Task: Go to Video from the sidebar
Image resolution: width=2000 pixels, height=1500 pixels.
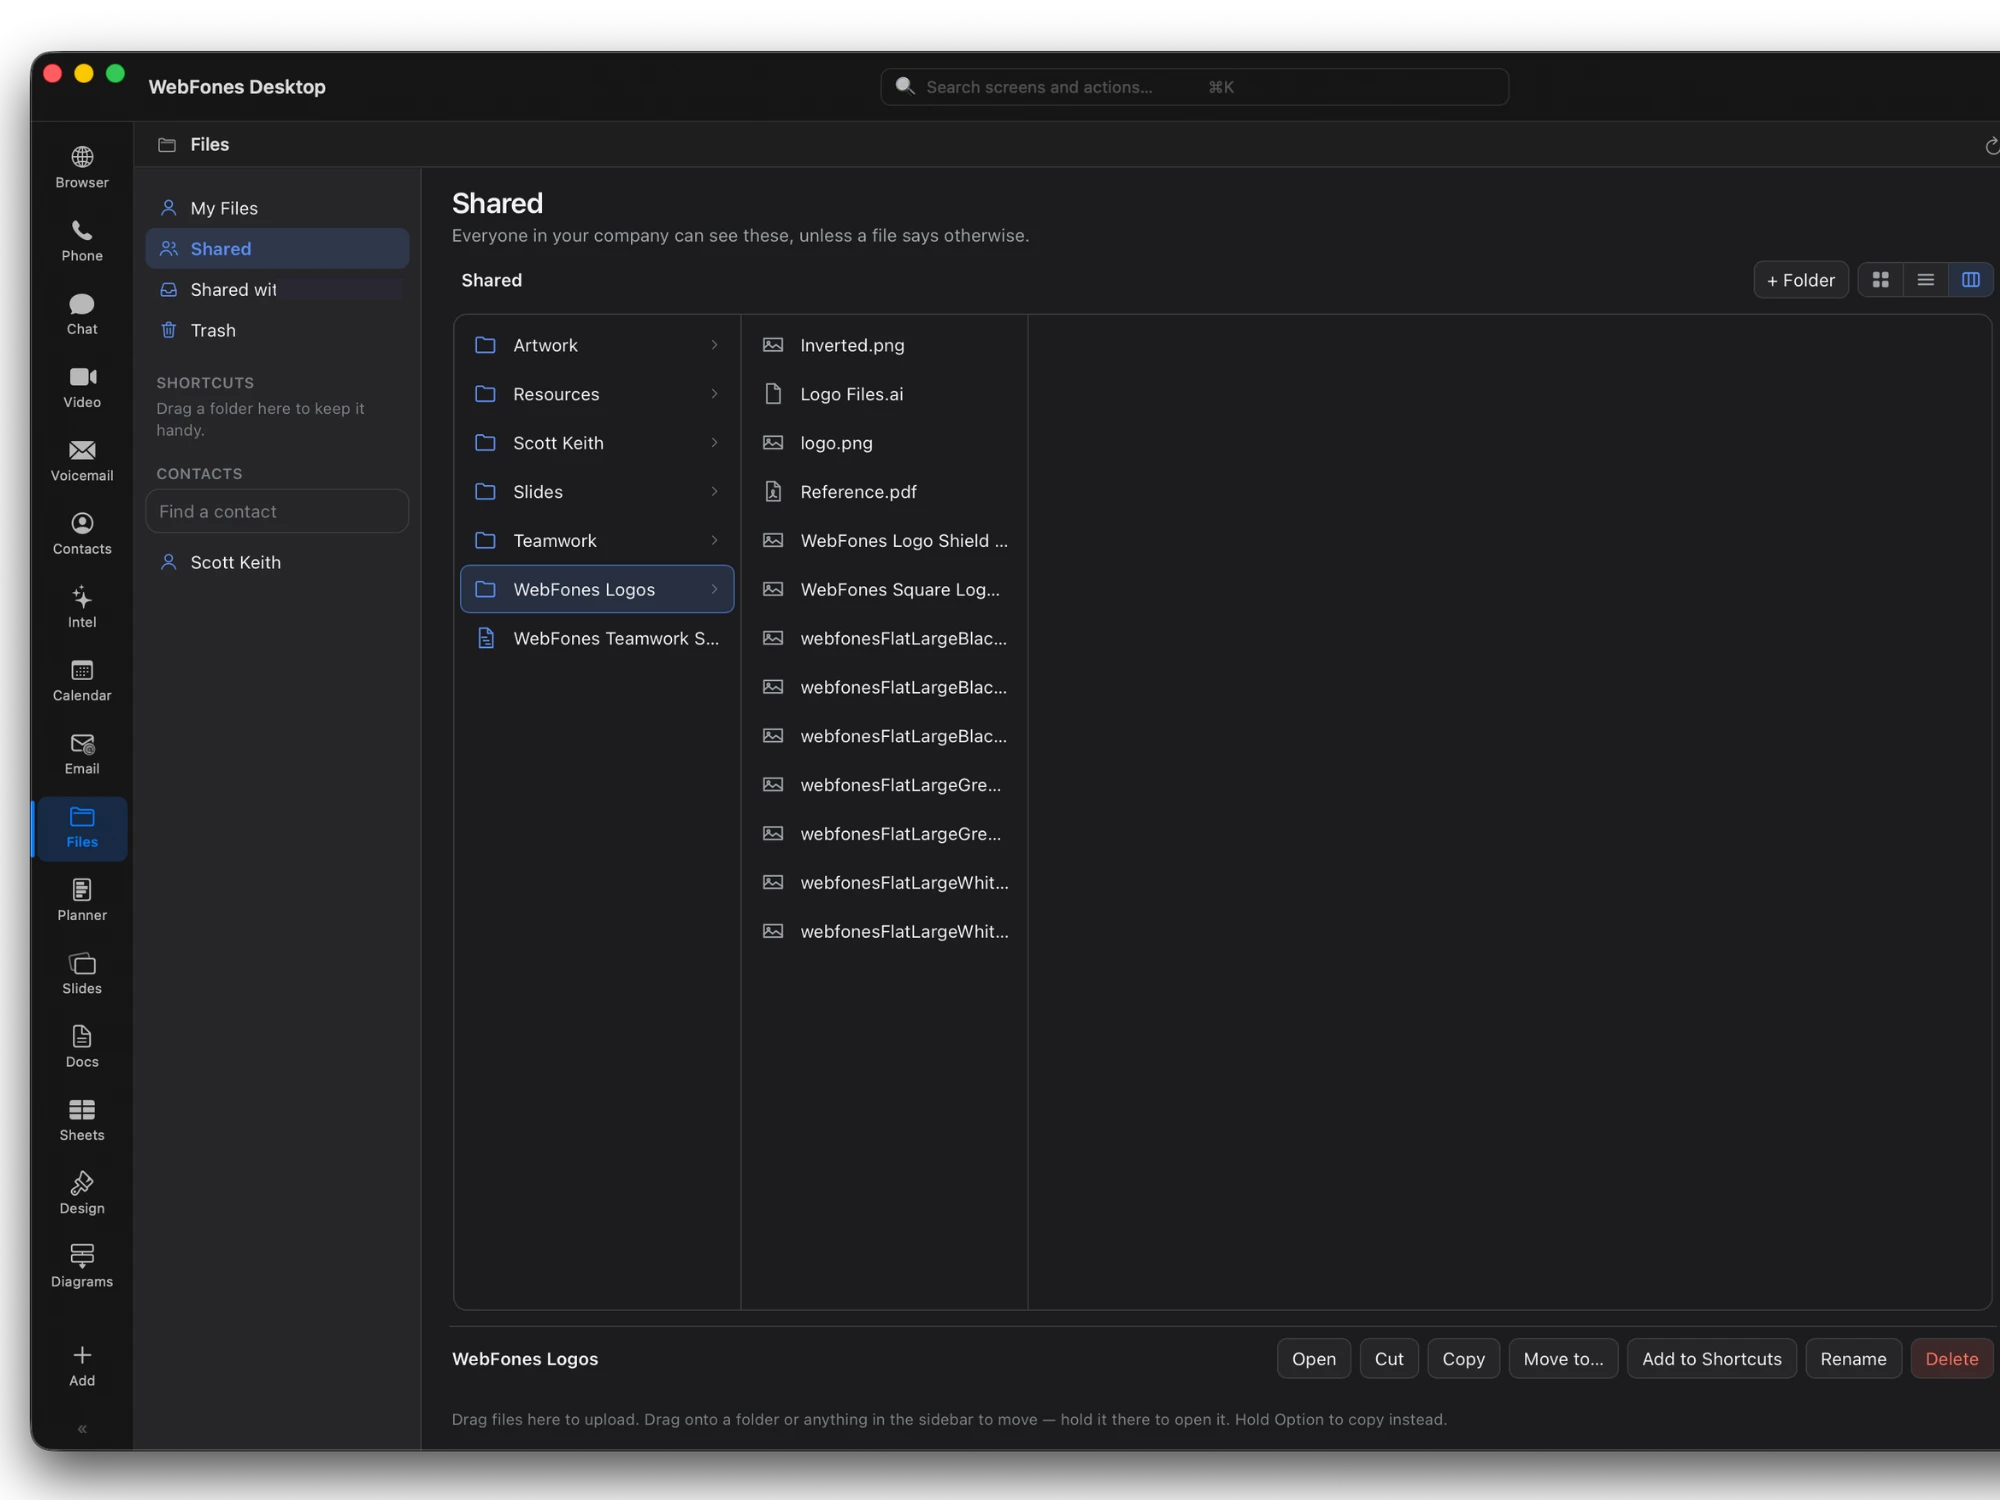Action: pos(82,387)
